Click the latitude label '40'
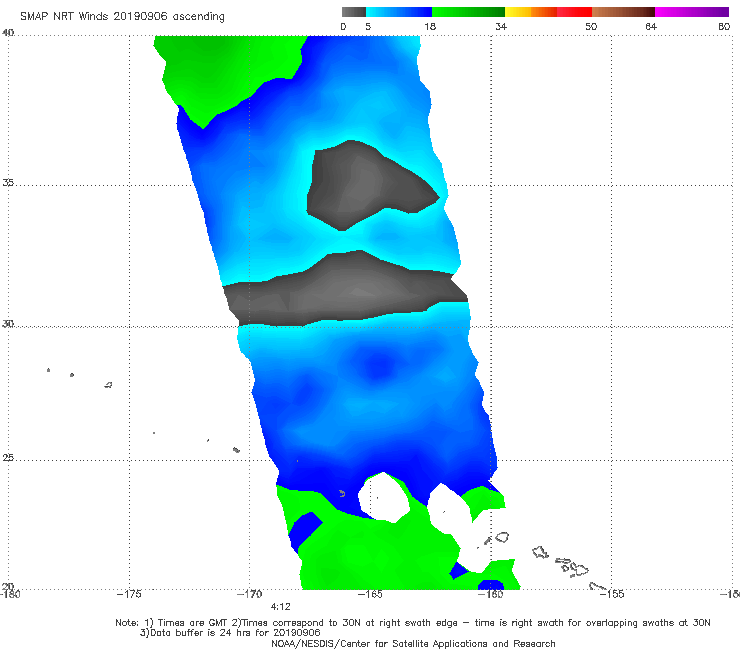740x650 pixels. (x=8, y=32)
